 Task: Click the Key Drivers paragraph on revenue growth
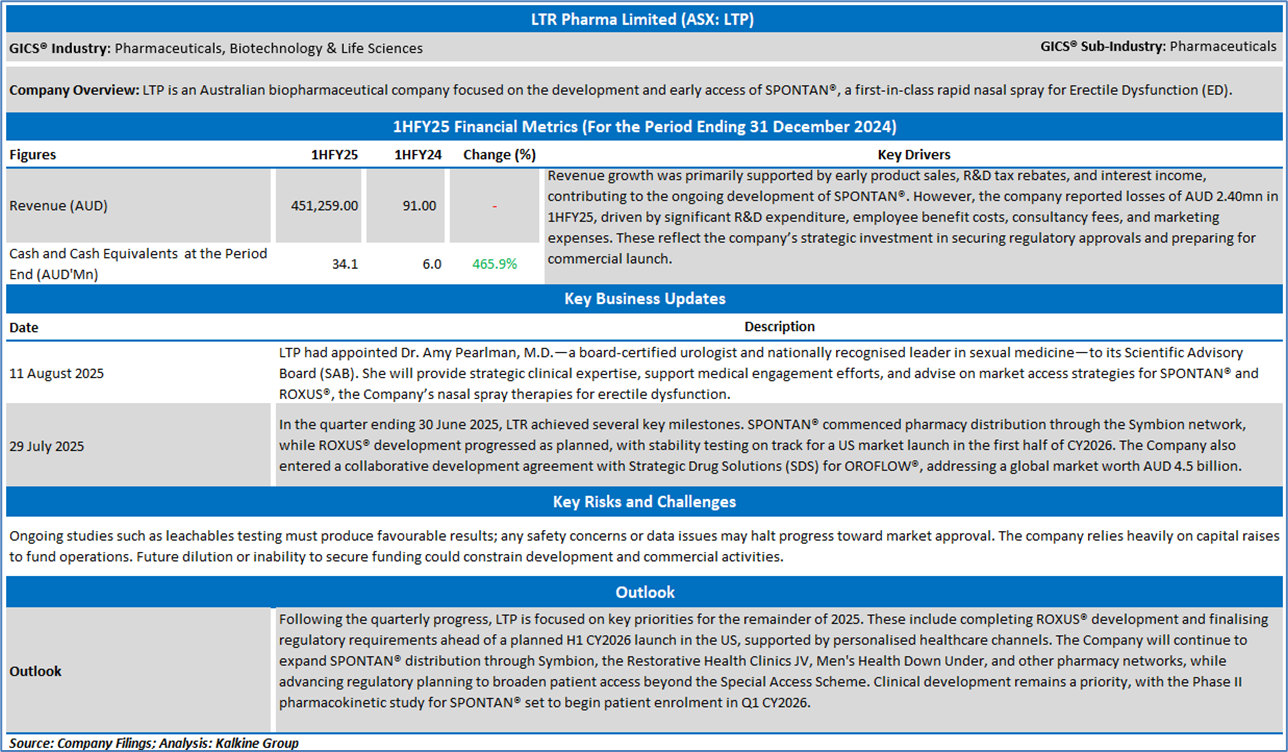point(913,217)
